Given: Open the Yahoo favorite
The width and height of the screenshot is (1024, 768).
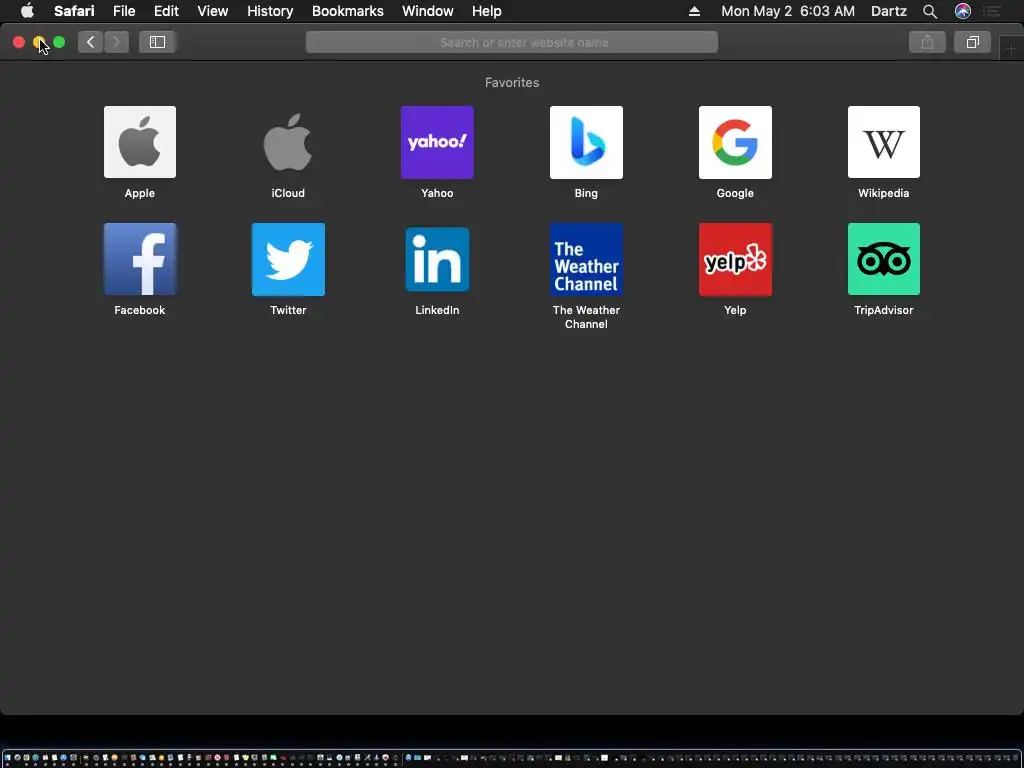Looking at the screenshot, I should (x=437, y=142).
